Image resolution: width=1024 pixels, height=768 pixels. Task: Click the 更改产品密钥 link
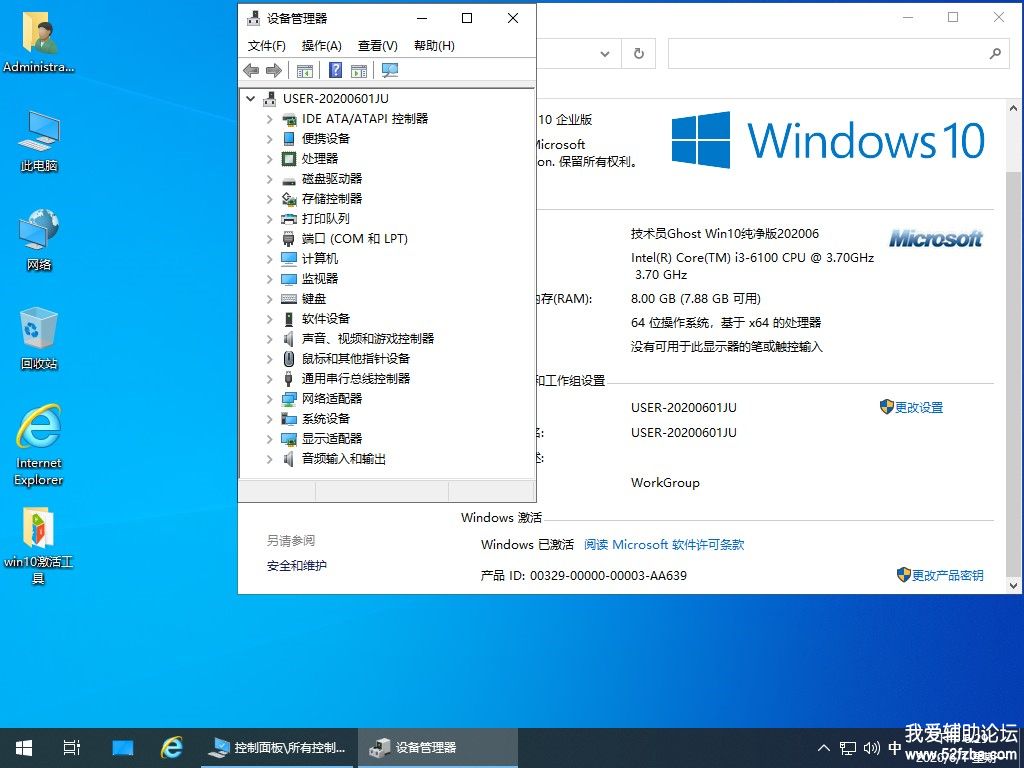coord(946,575)
